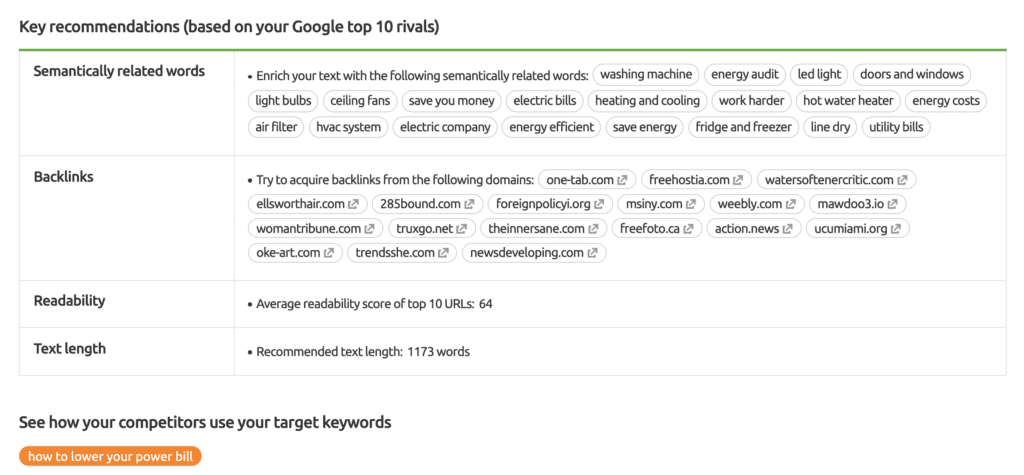Visit the foreignpolicyi.org backlink domain

click(x=543, y=205)
